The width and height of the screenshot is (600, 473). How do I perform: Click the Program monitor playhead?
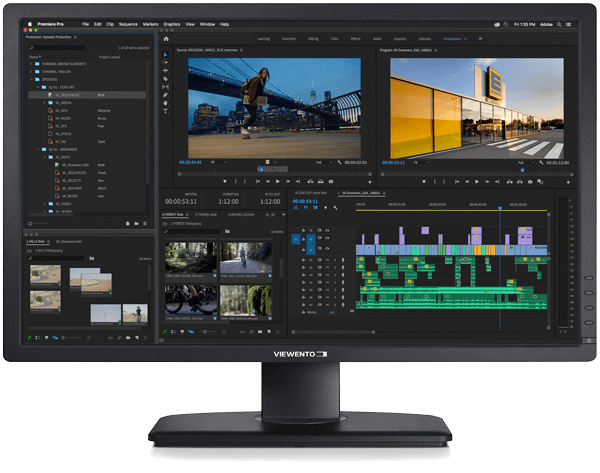[x=522, y=170]
